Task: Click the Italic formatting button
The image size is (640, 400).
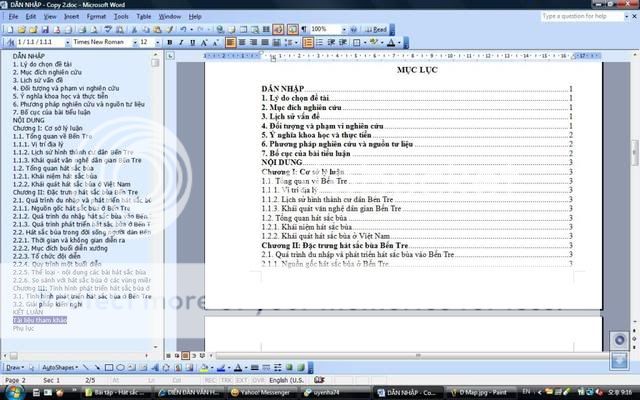Action: pyautogui.click(x=182, y=43)
